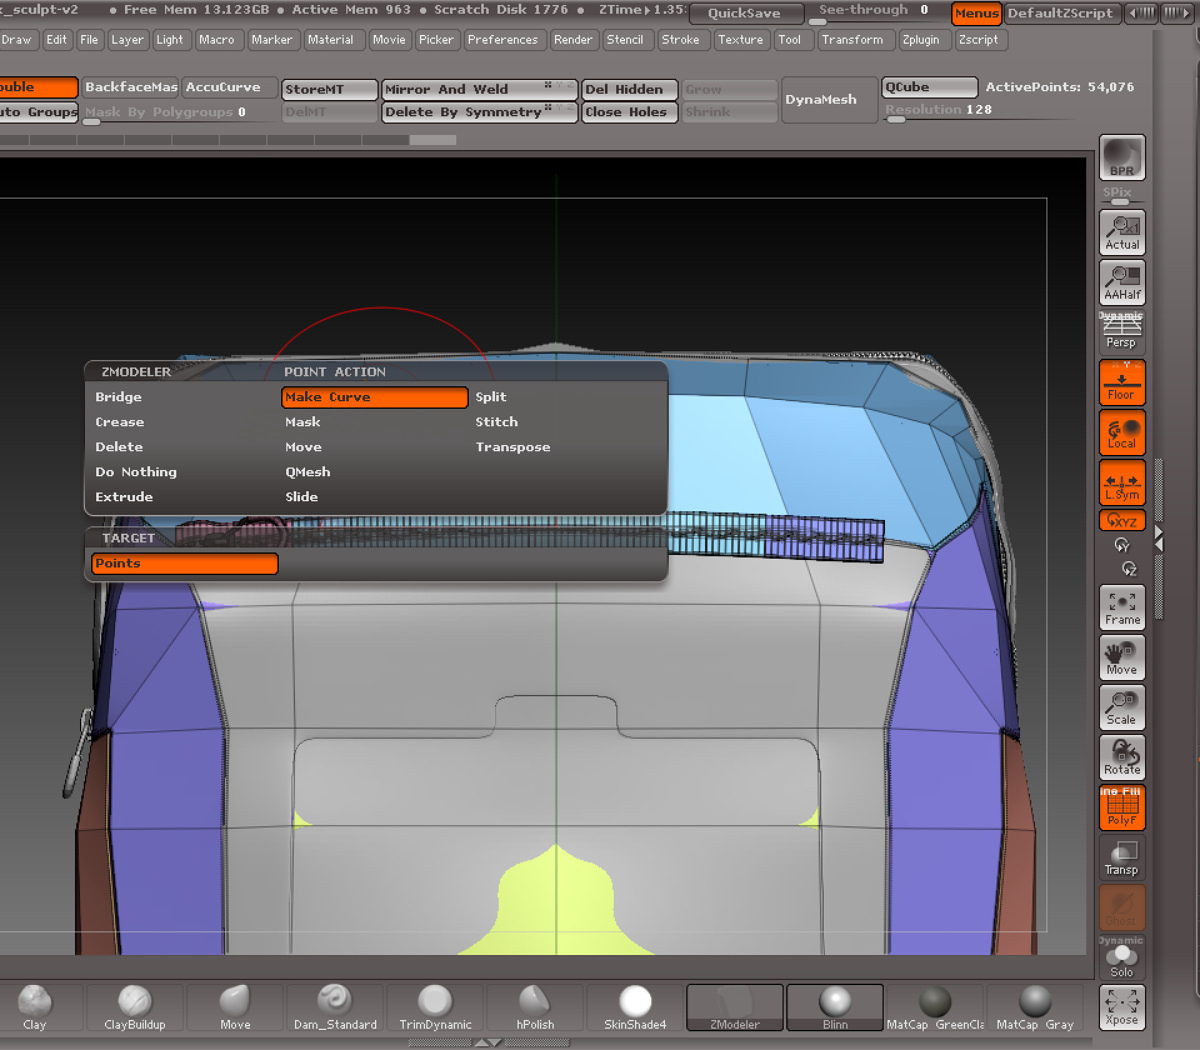Activate the Move navigation icon in right shelf
The image size is (1200, 1050).
click(x=1122, y=657)
